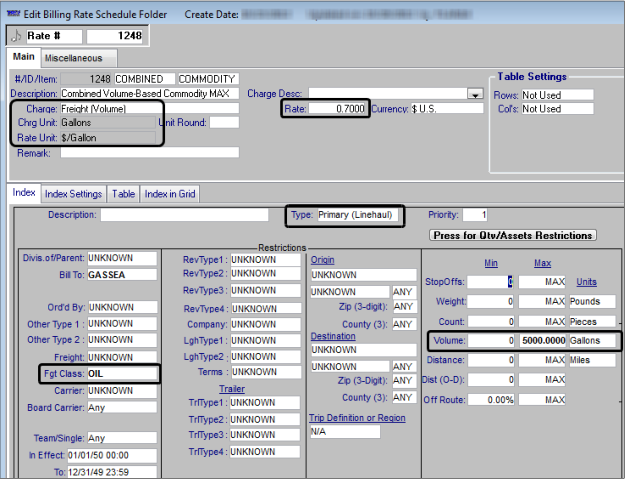Open the Charge Desc dropdown arrow
Screen dimensions: 626x479
475,94
